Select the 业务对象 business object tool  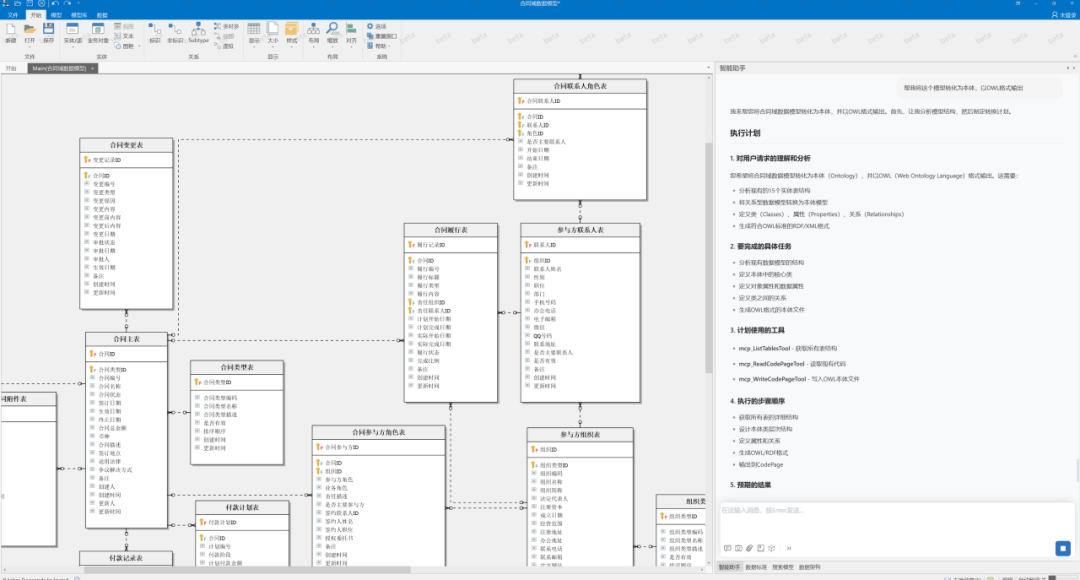pos(98,30)
